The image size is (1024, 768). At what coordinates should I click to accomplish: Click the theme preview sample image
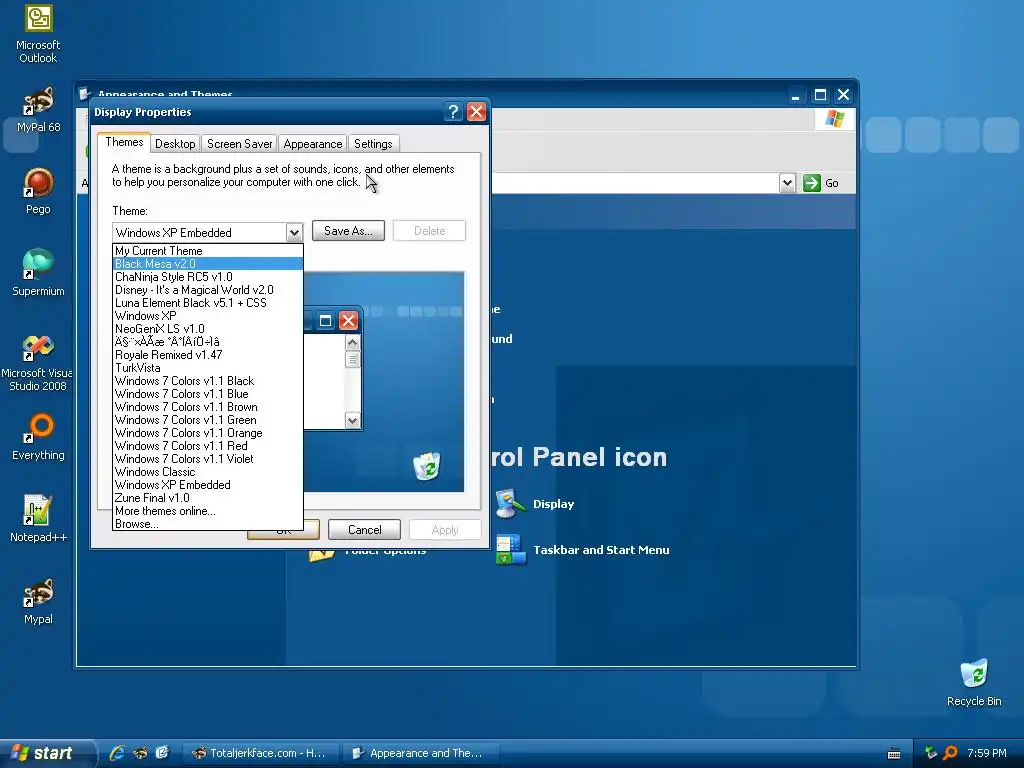384,381
